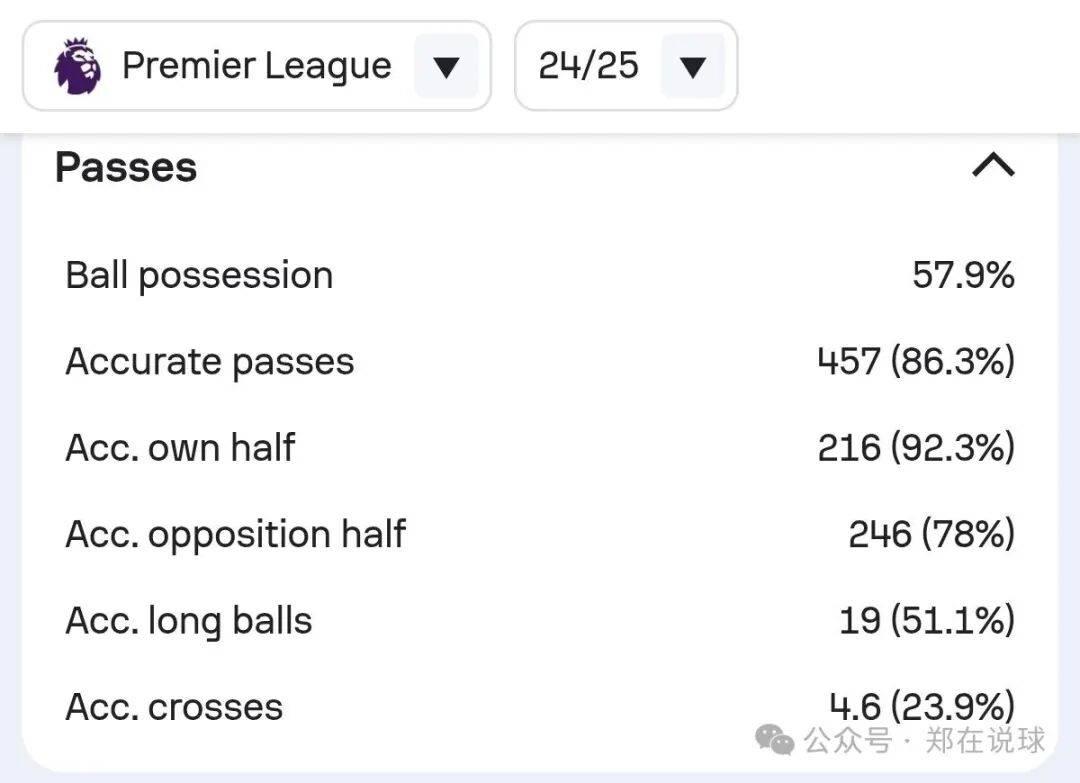
Task: Click the 19 (51.1%) long balls value
Action: coord(926,620)
